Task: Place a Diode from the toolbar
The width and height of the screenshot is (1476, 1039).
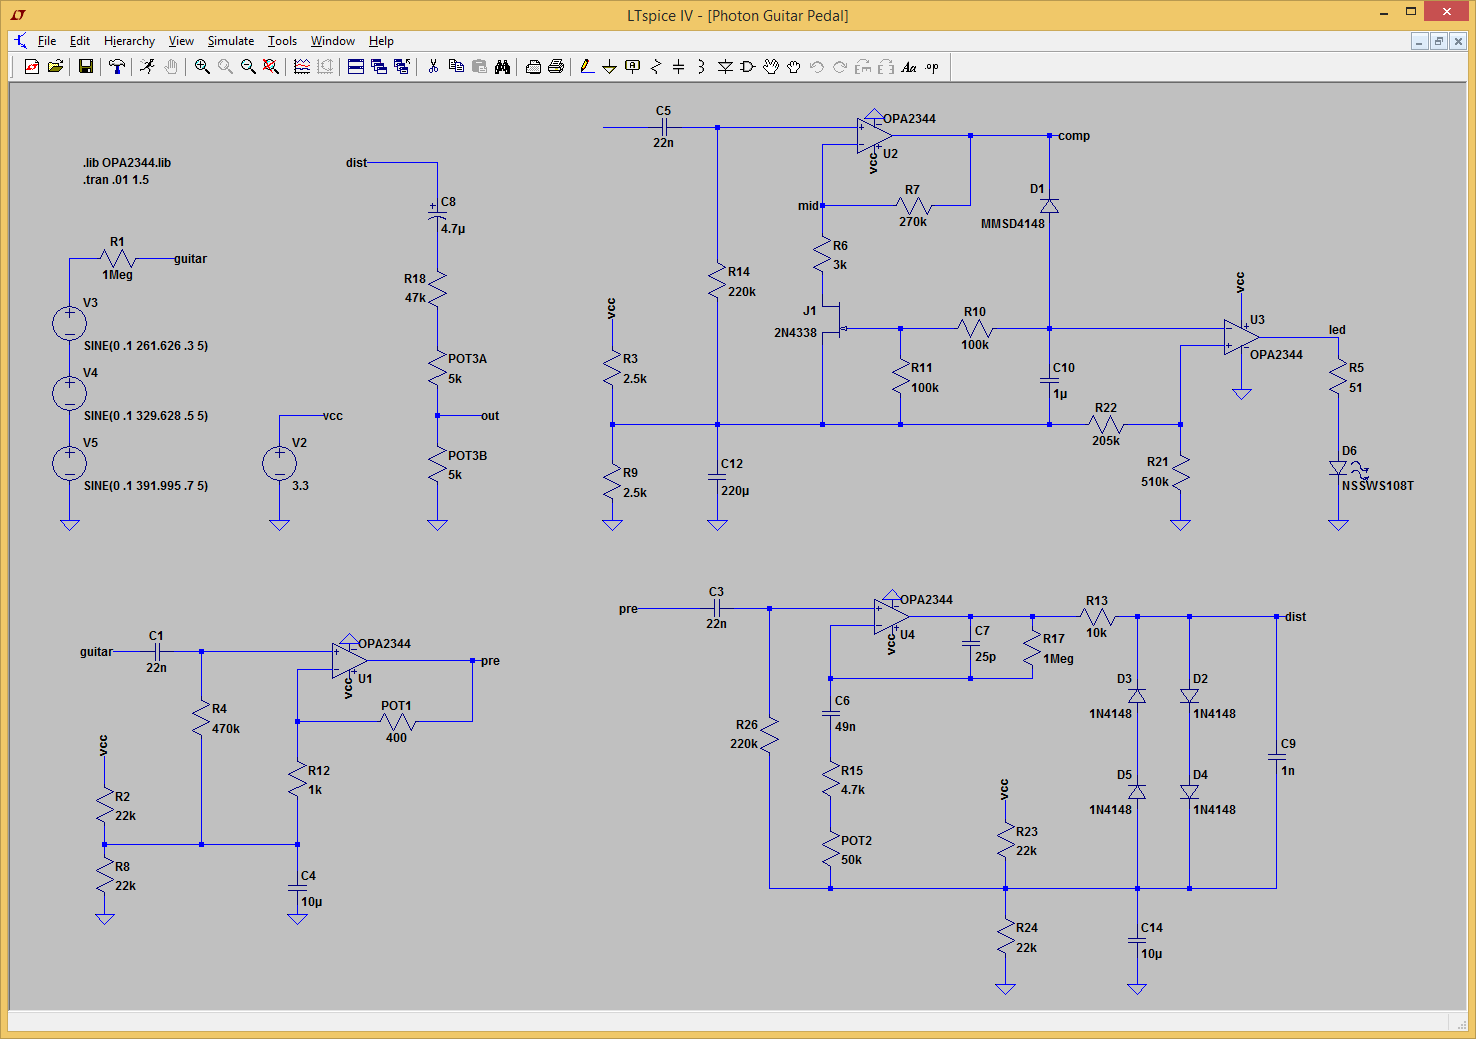Action: 725,67
